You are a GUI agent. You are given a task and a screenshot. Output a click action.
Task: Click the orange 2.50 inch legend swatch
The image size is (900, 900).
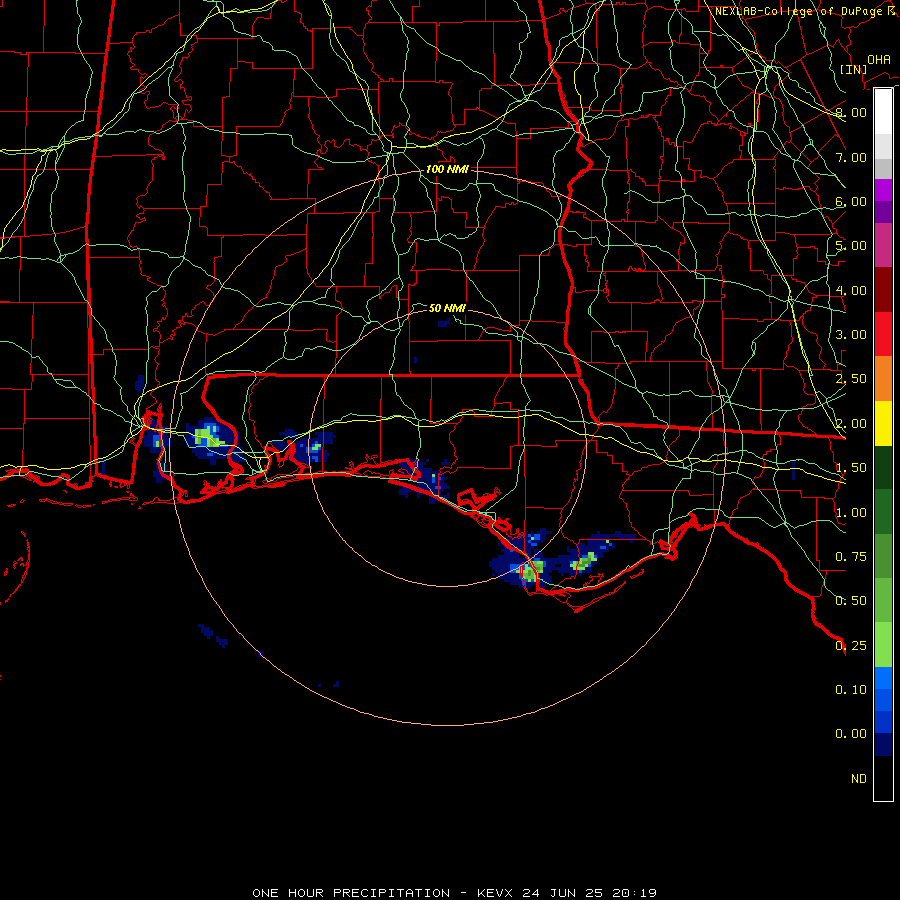[883, 378]
